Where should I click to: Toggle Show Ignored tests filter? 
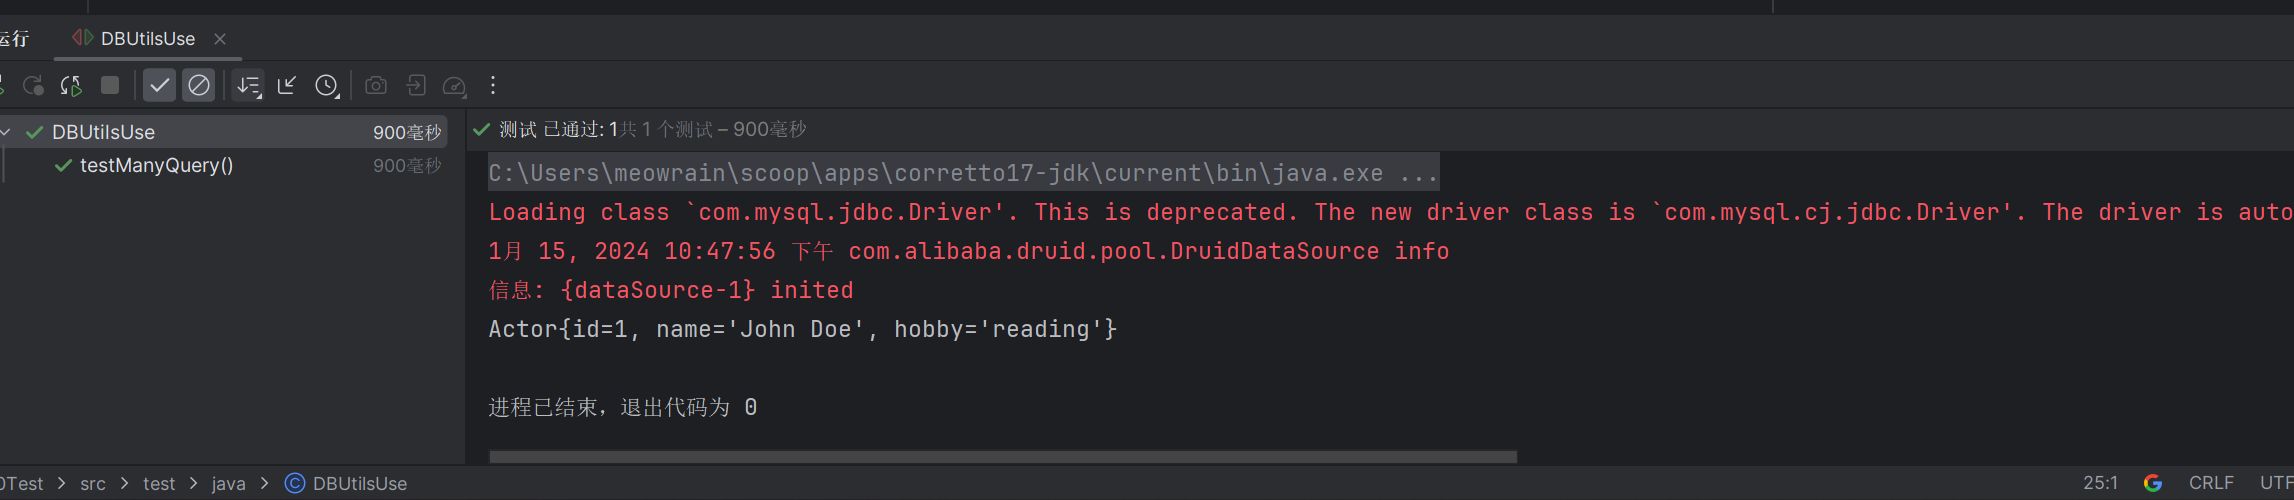pos(199,86)
